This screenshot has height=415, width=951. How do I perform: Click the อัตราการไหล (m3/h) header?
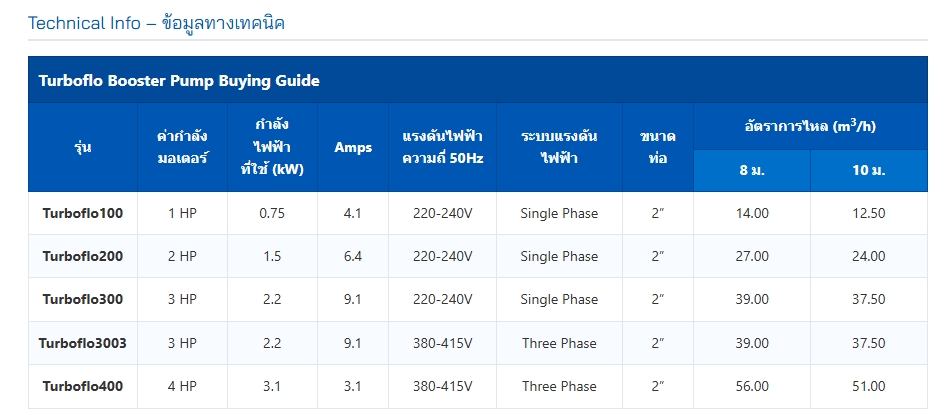[810, 127]
